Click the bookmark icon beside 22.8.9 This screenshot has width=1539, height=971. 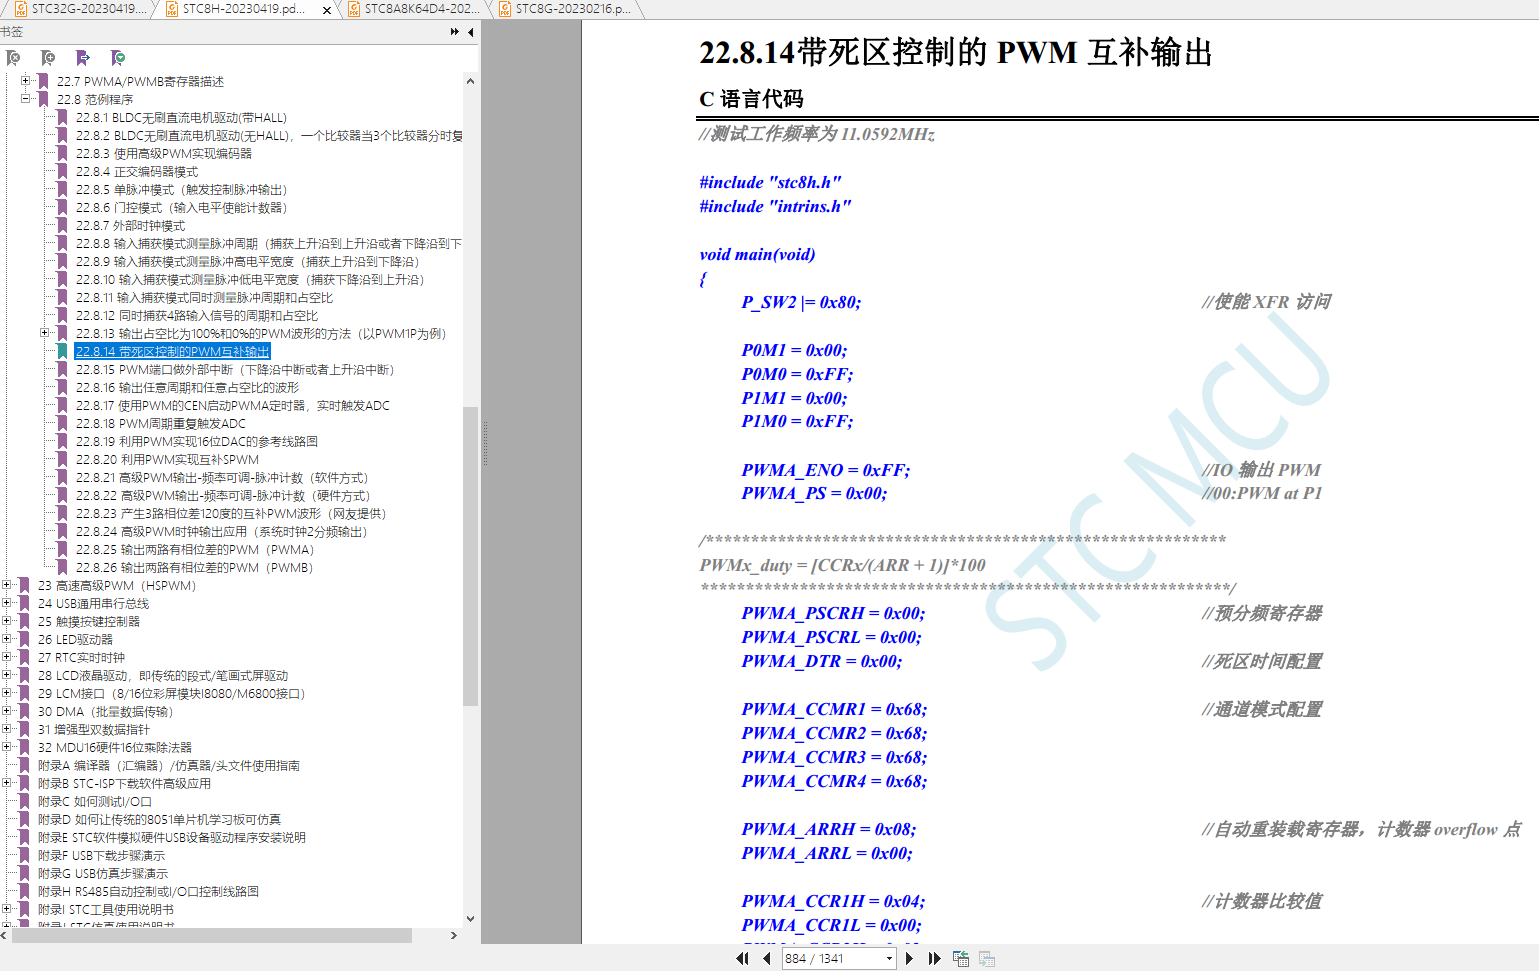(x=62, y=261)
